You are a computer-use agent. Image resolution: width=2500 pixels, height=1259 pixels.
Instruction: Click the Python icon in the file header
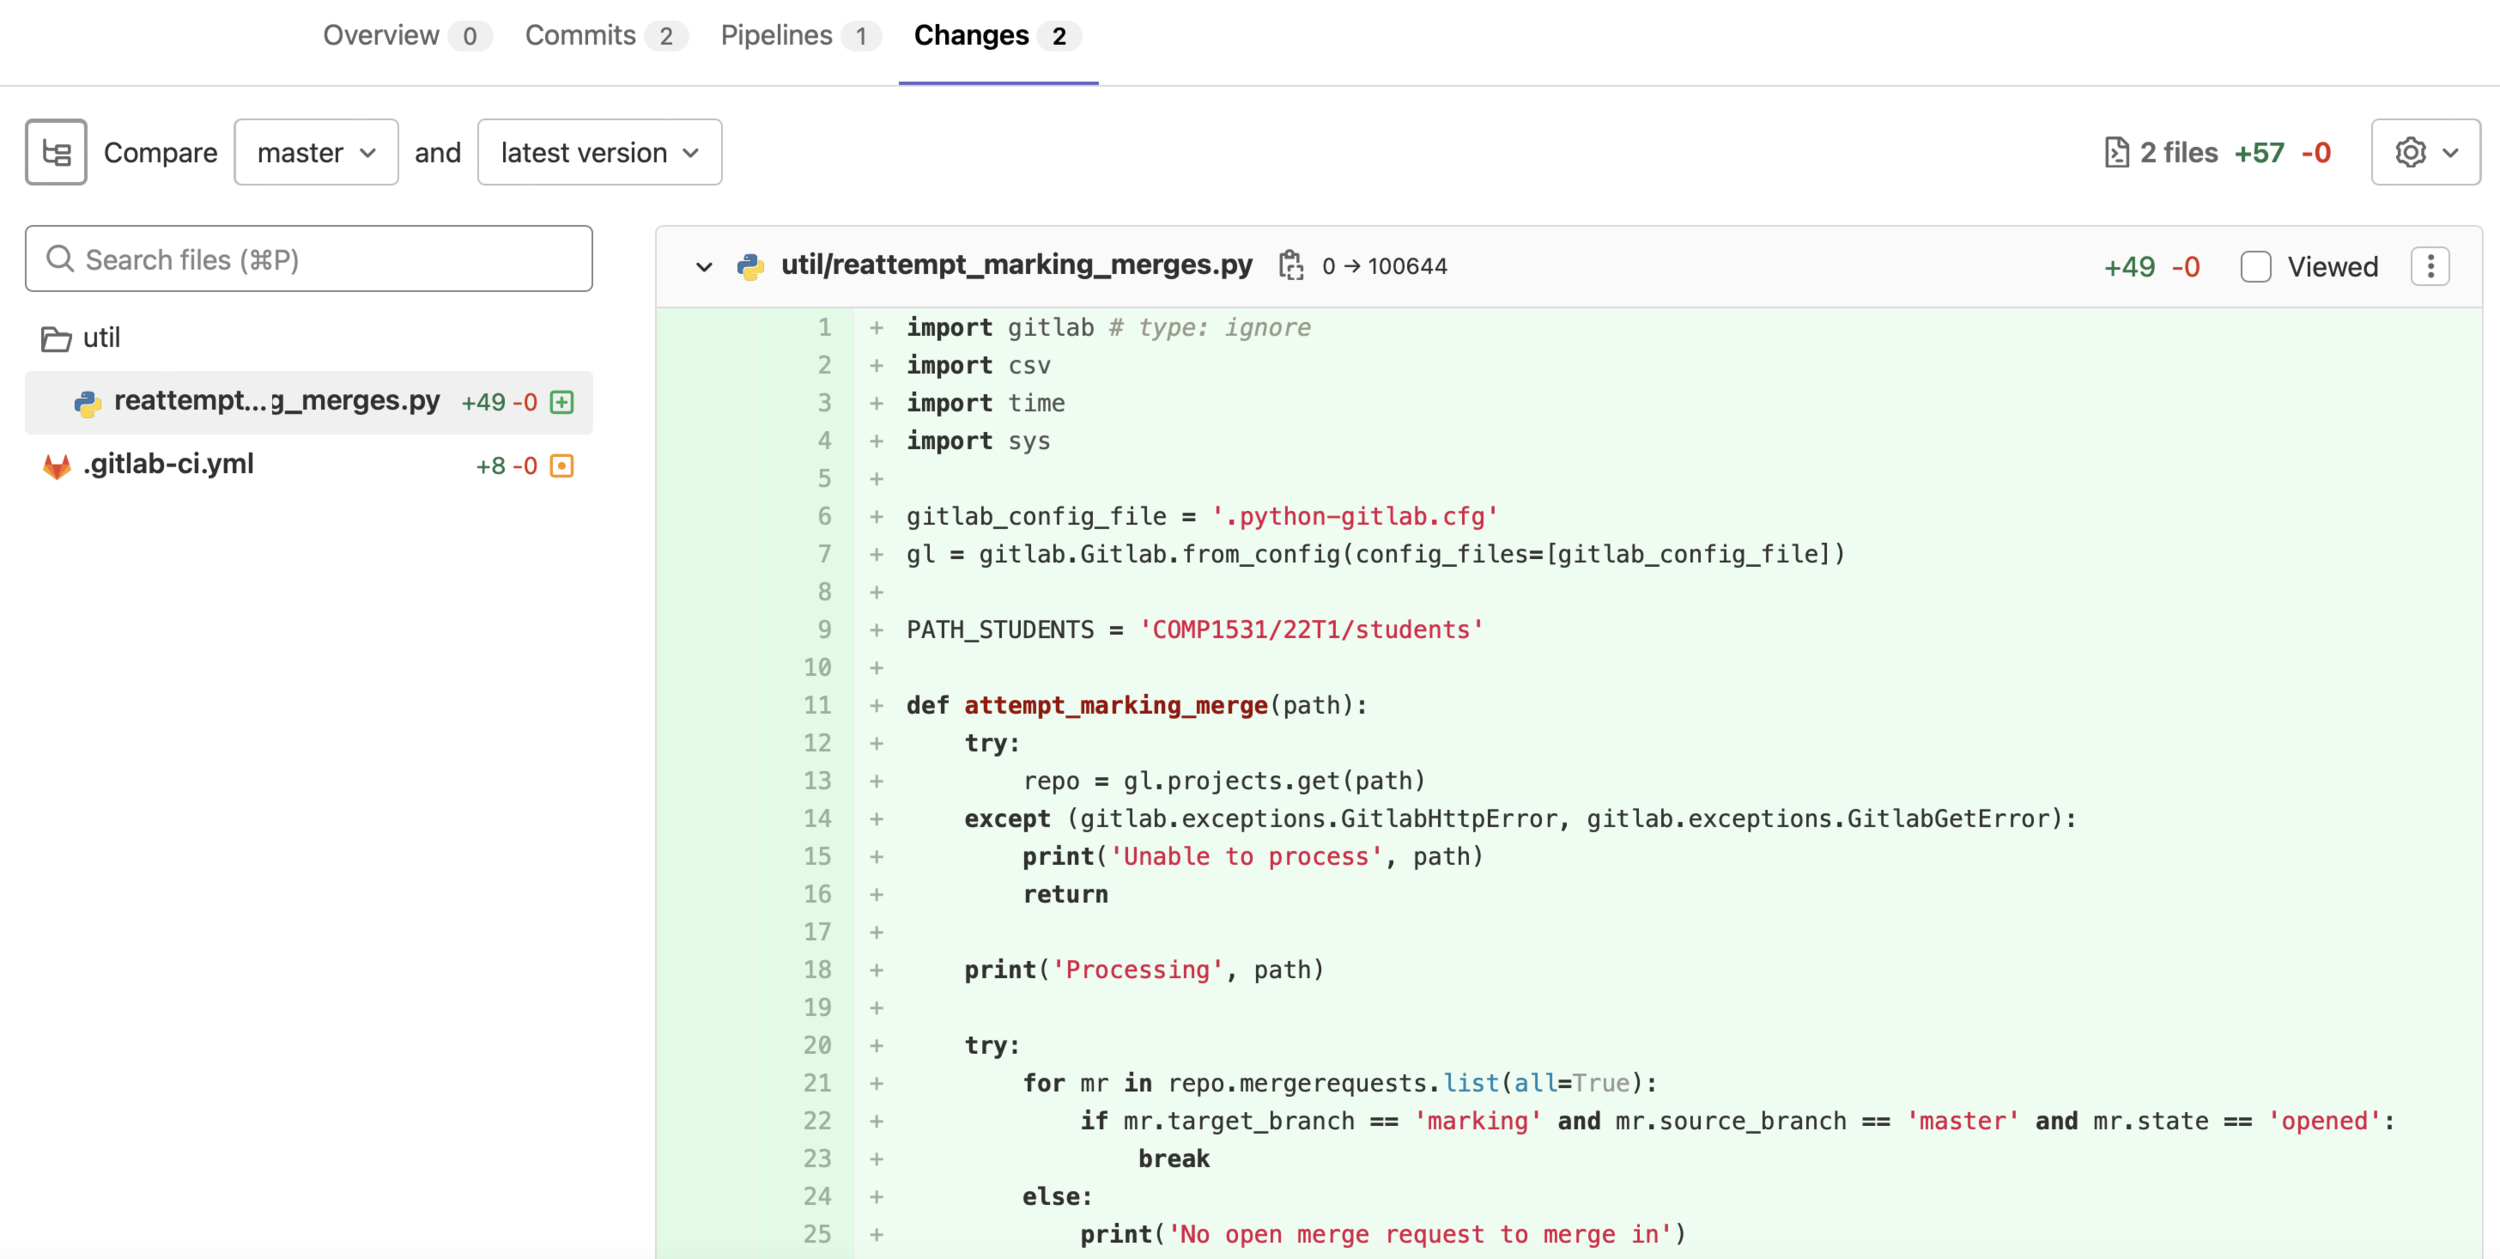[x=750, y=266]
